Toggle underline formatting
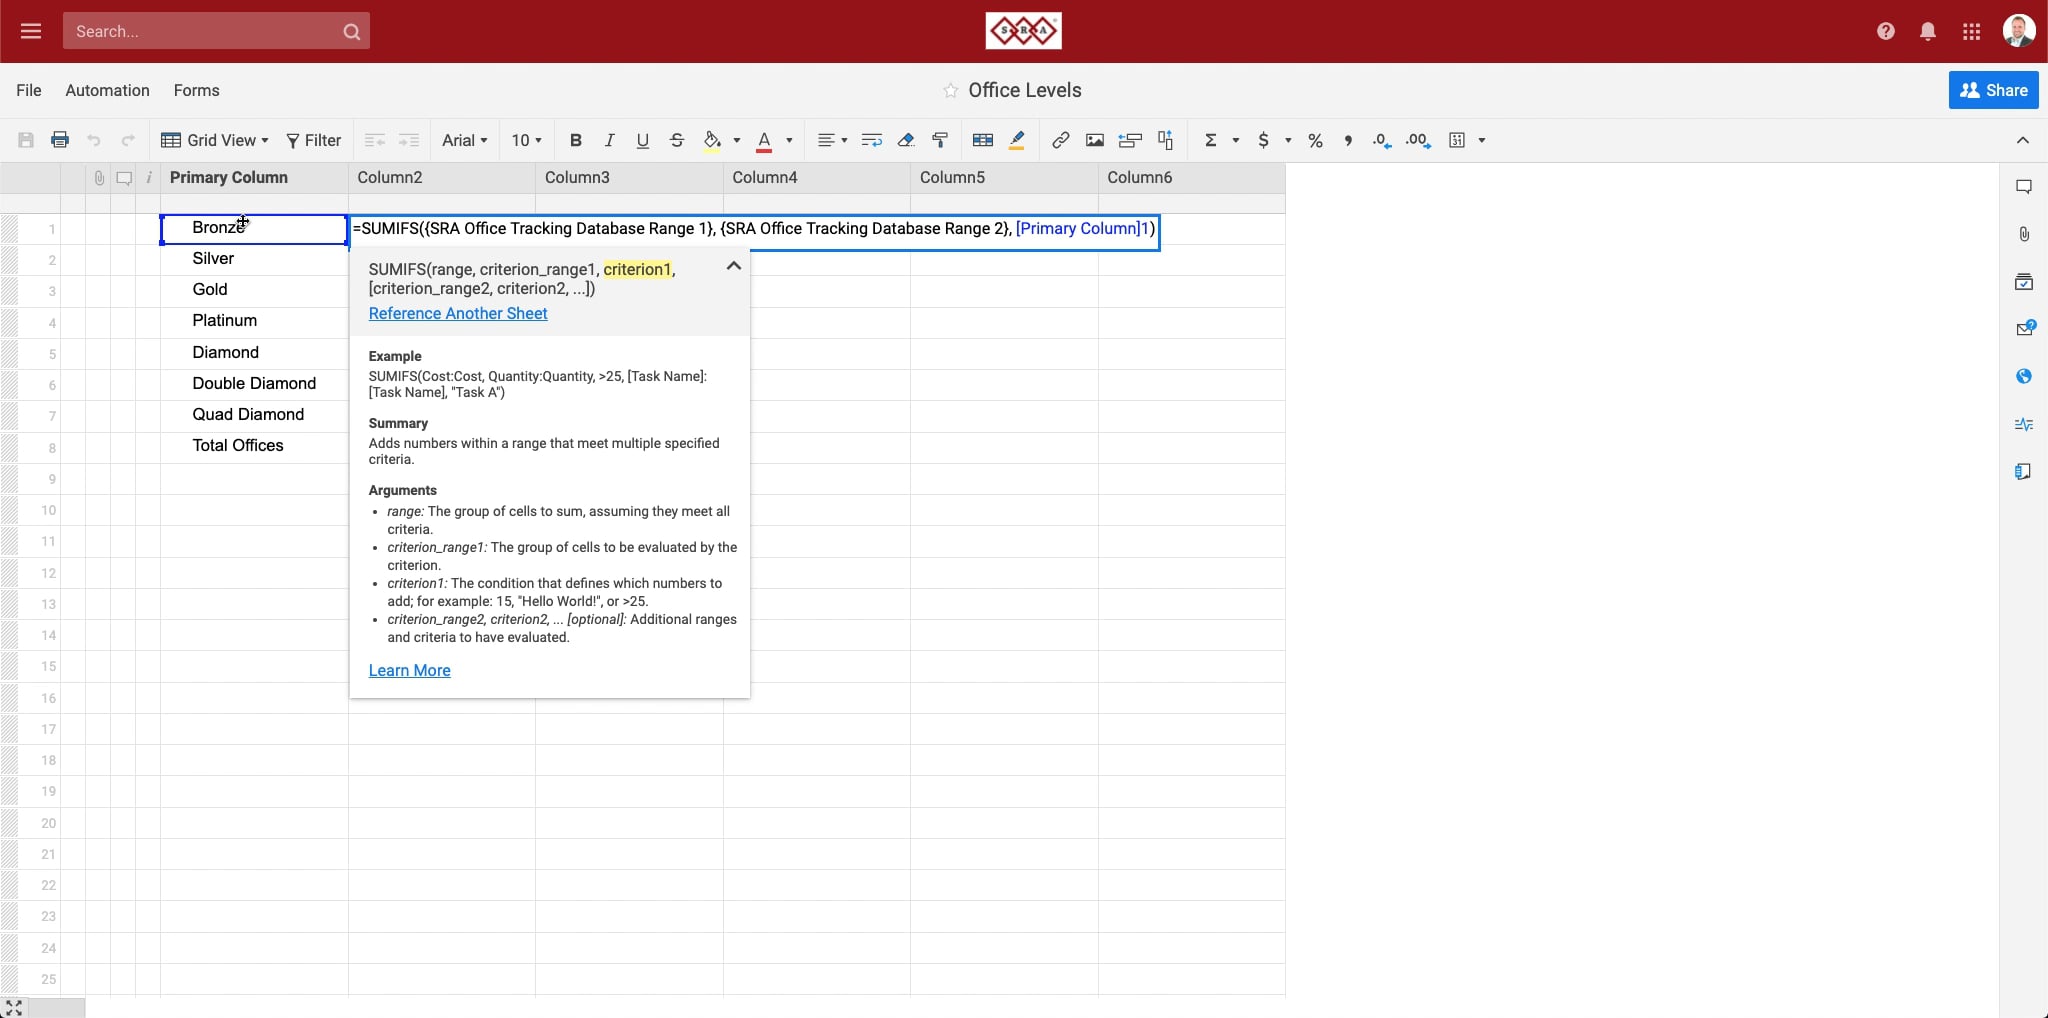This screenshot has width=2048, height=1018. click(642, 140)
